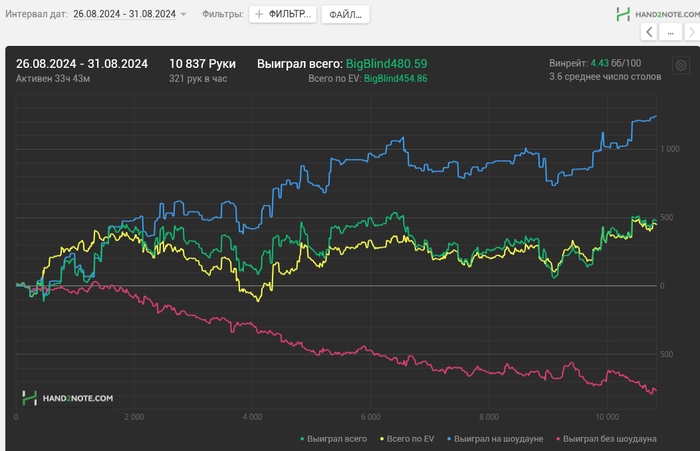Go to next page with right arrow
The width and height of the screenshot is (700, 451).
(691, 33)
